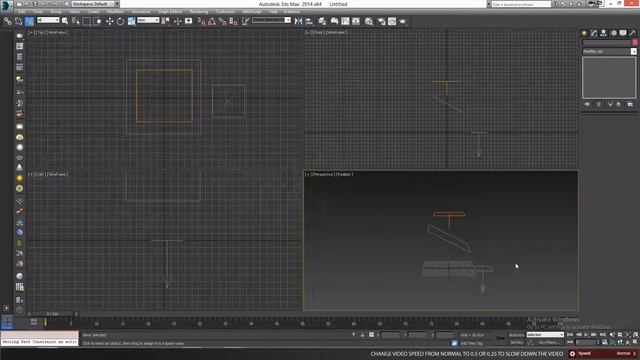Toggle Absolute Mode Transform Type-In icon
Screen dimensions: 640x360
(371, 335)
